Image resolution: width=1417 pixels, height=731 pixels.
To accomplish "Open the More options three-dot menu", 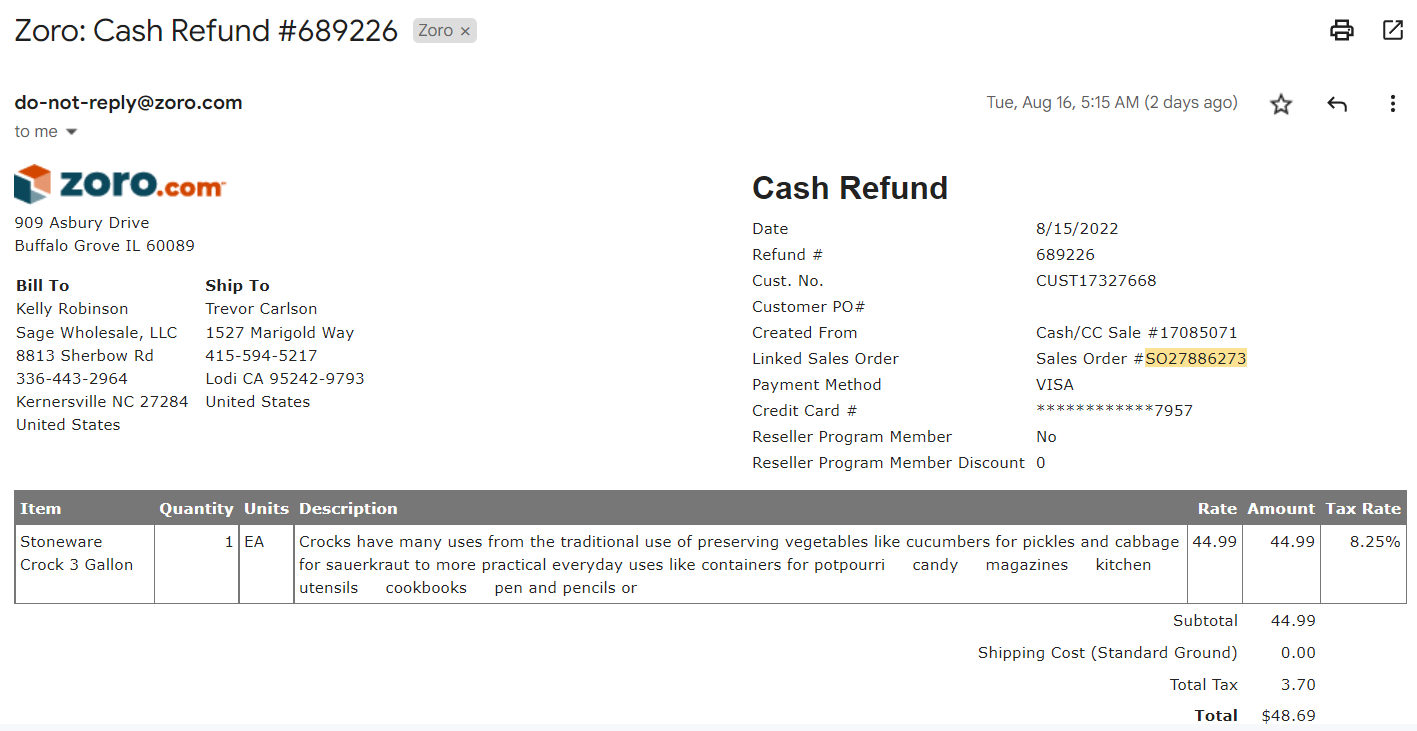I will [x=1392, y=104].
